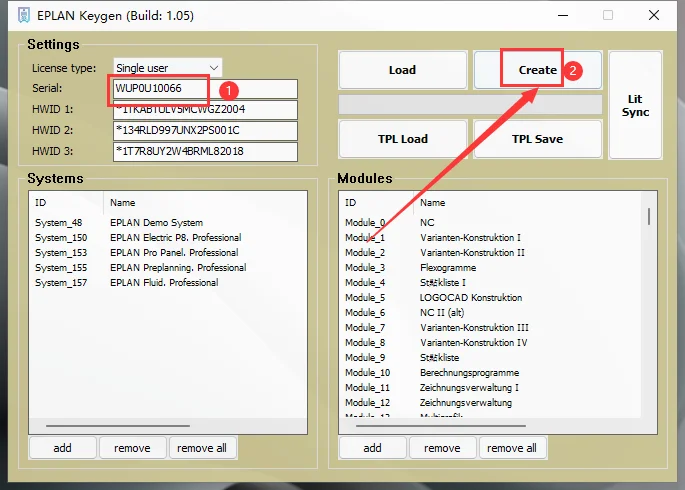This screenshot has height=490, width=685.
Task: Click the TPL Load button
Action: click(402, 139)
